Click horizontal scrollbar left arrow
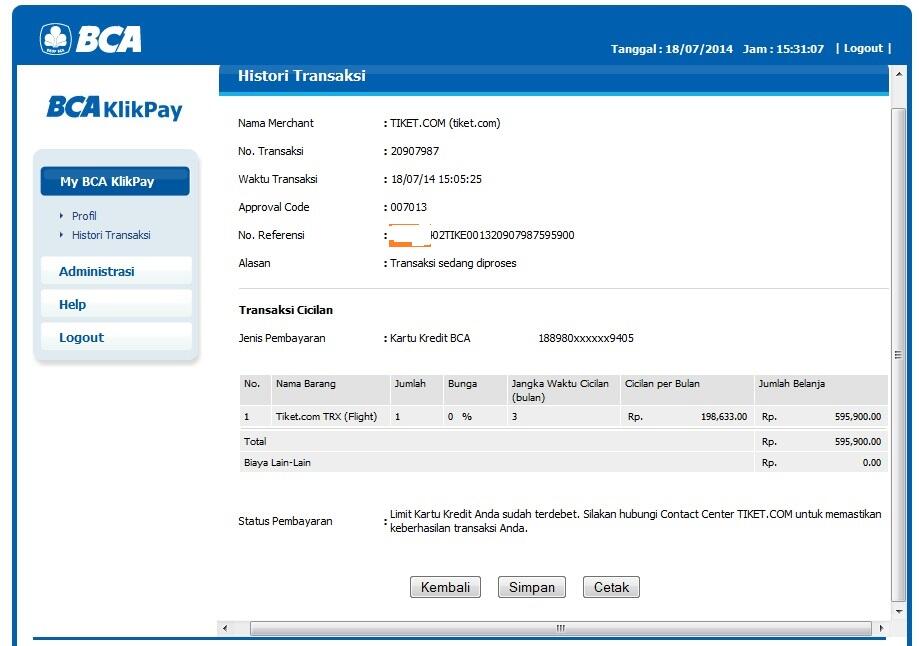919x646 pixels. pyautogui.click(x=225, y=628)
